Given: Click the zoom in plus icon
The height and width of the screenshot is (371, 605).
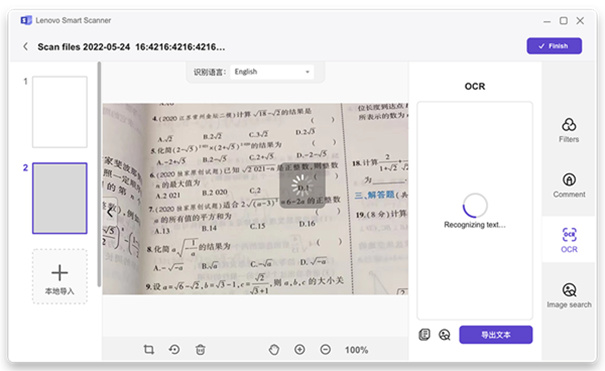Looking at the screenshot, I should pos(300,350).
